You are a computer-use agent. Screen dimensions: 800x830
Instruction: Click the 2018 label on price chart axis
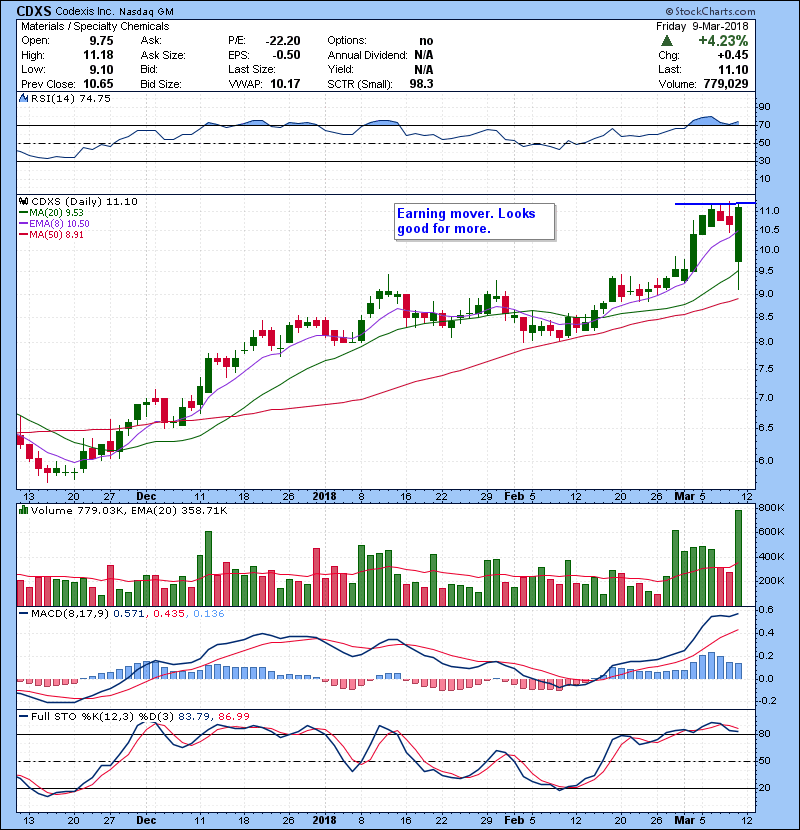tap(325, 497)
